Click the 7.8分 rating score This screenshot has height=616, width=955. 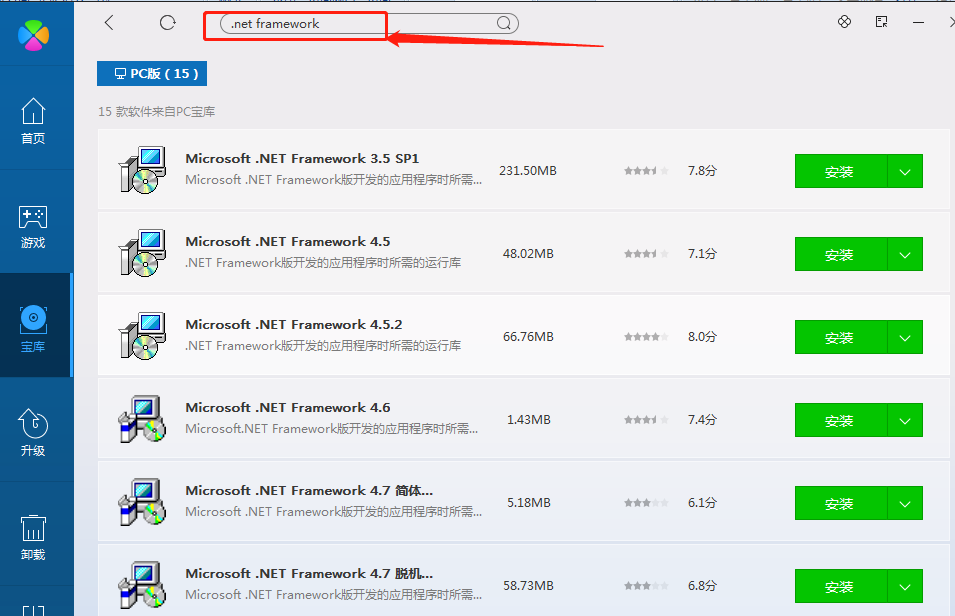pos(702,171)
